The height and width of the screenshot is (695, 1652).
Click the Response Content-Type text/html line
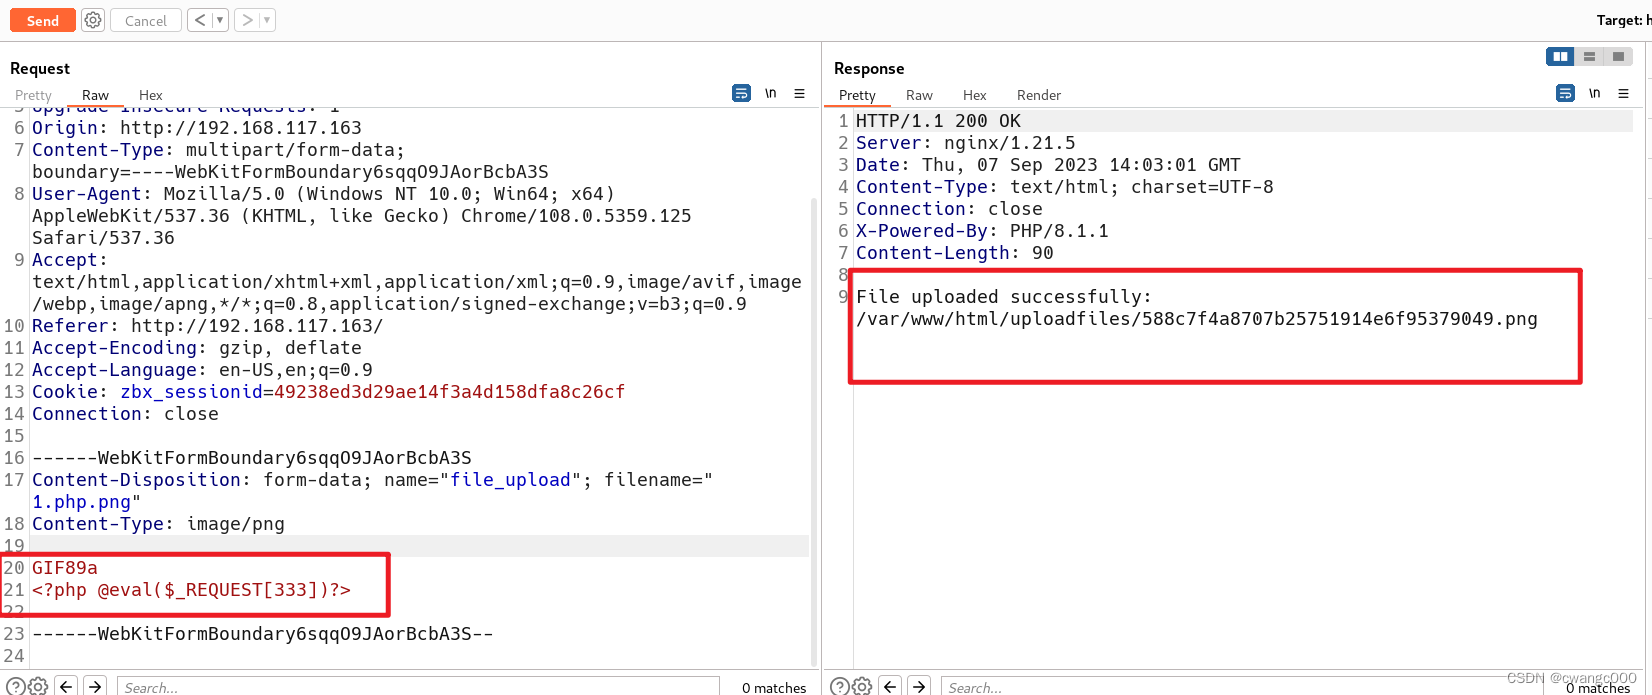click(x=1065, y=187)
